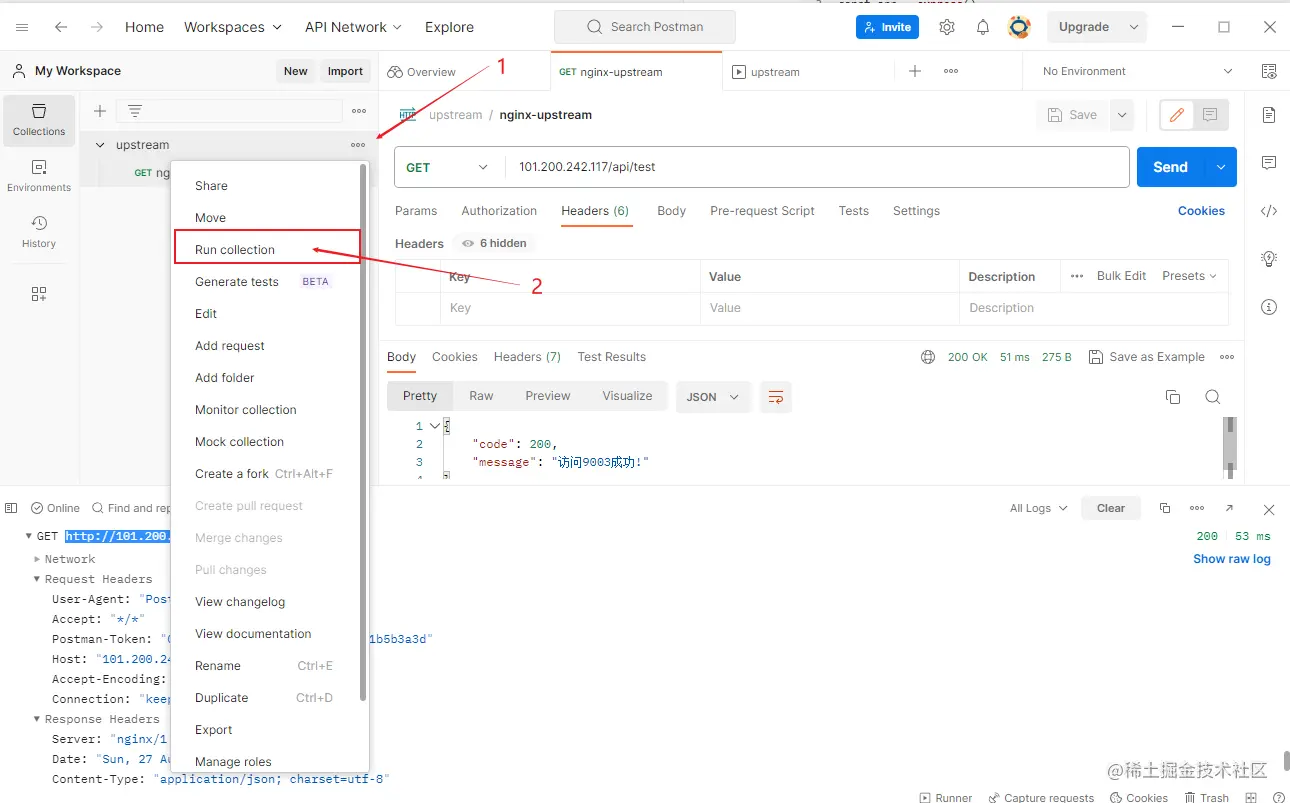Open the Documentation icon in the right sidebar

click(1269, 115)
